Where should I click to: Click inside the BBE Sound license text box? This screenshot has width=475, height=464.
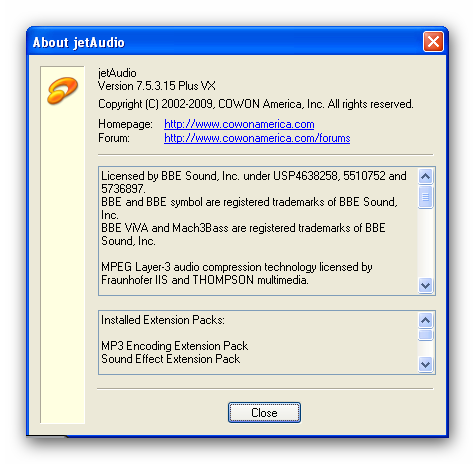(x=258, y=231)
